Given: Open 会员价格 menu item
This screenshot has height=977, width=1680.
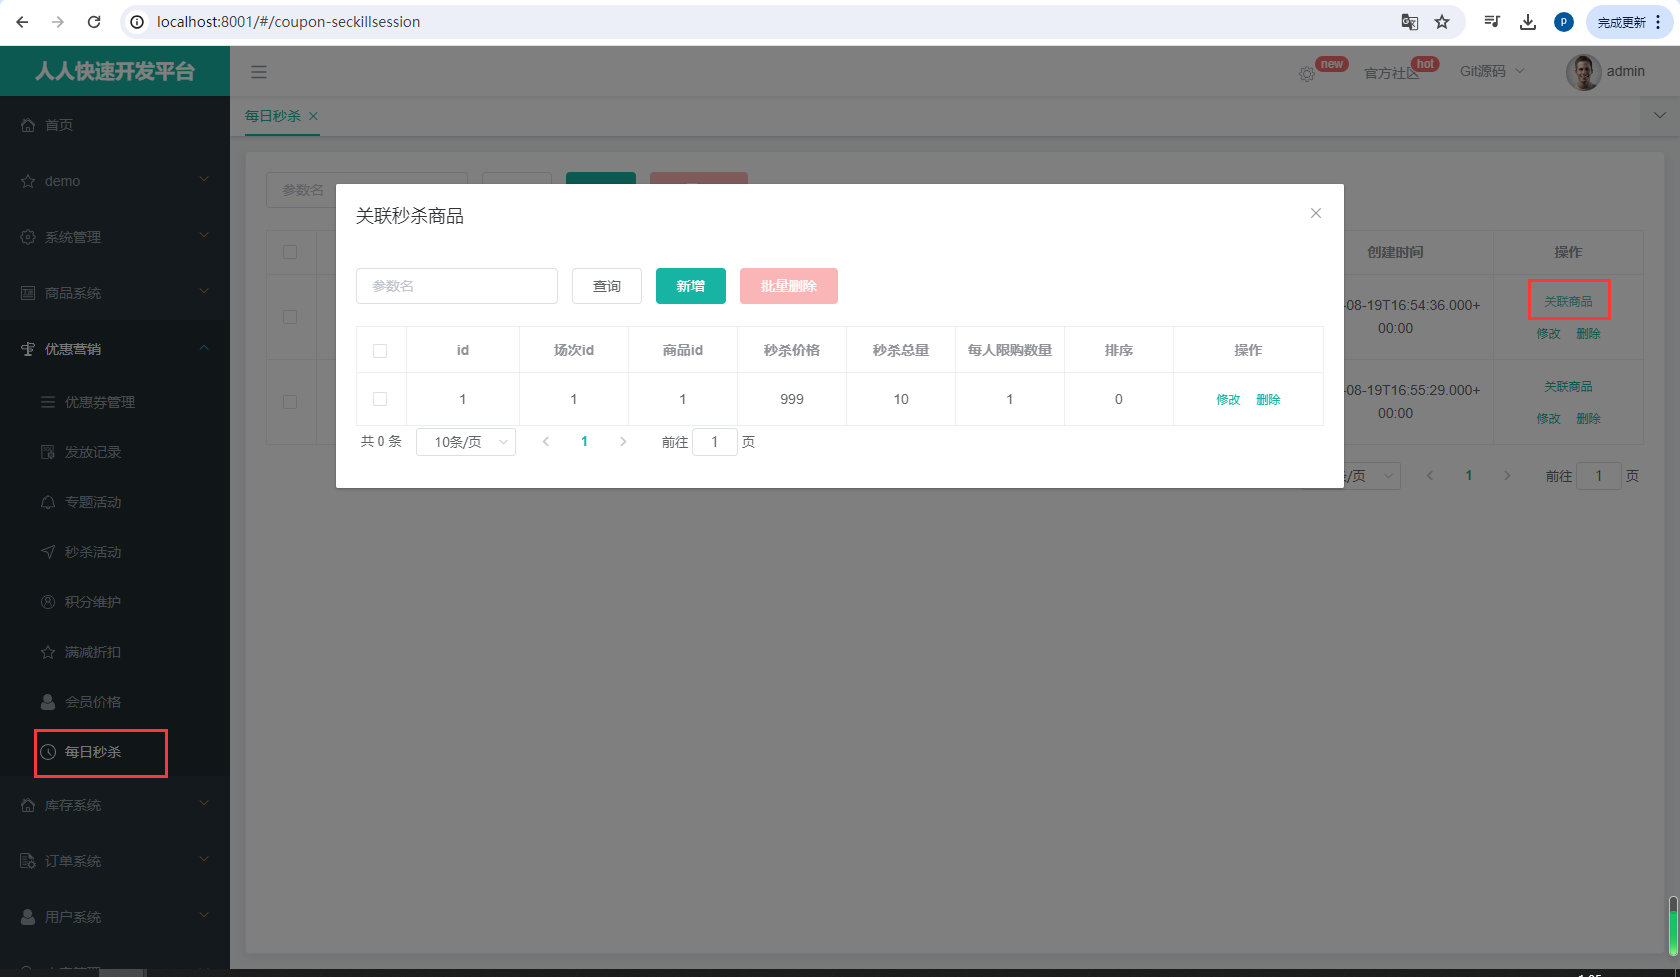Looking at the screenshot, I should point(115,702).
